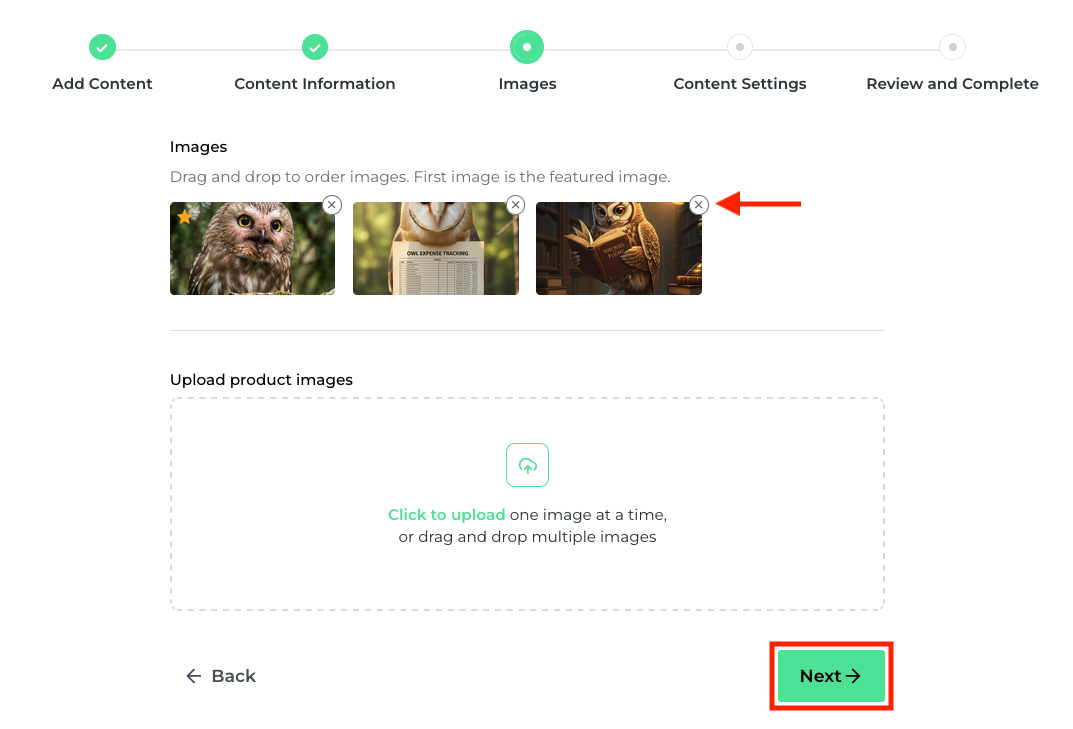This screenshot has width=1073, height=729.
Task: Click the 'Click to upload' link
Action: click(x=446, y=515)
